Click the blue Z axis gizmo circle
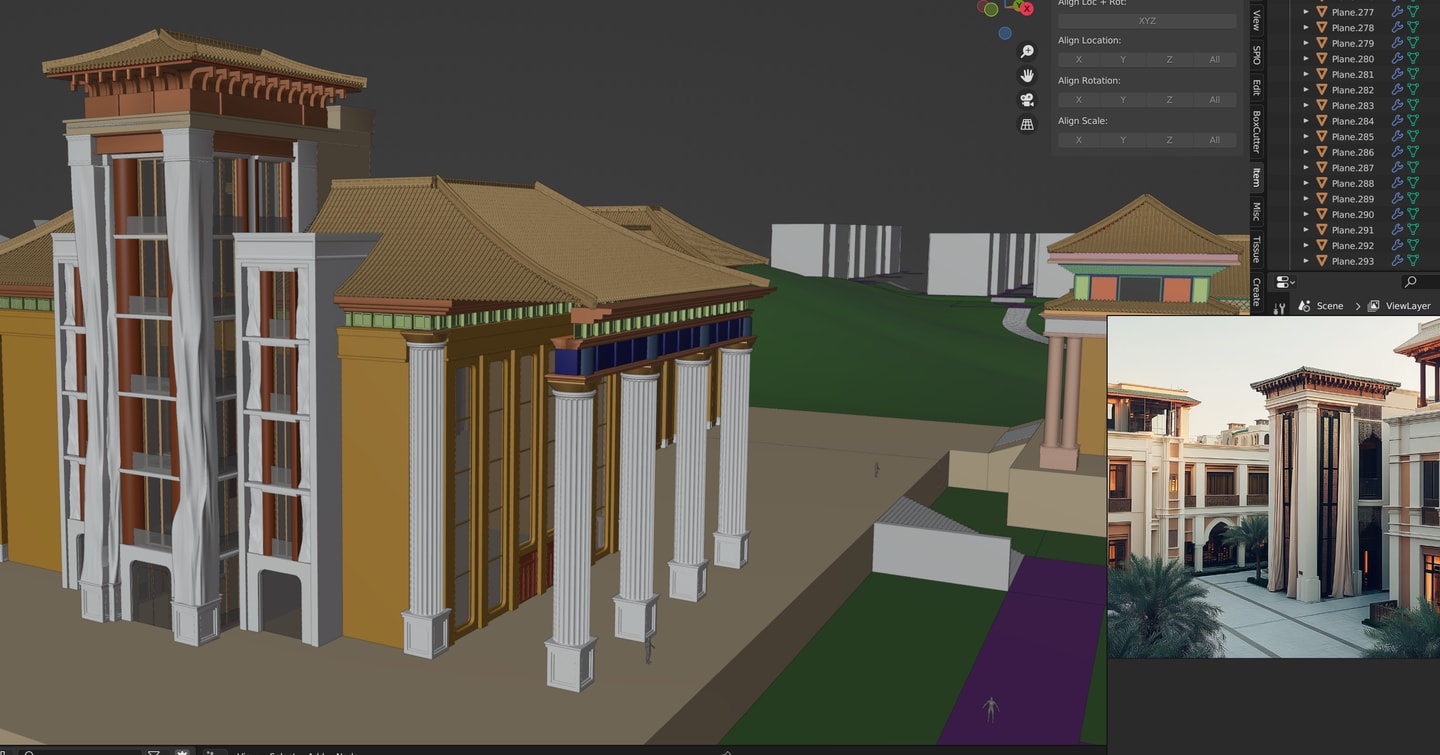Viewport: 1440px width, 755px height. coord(1005,33)
